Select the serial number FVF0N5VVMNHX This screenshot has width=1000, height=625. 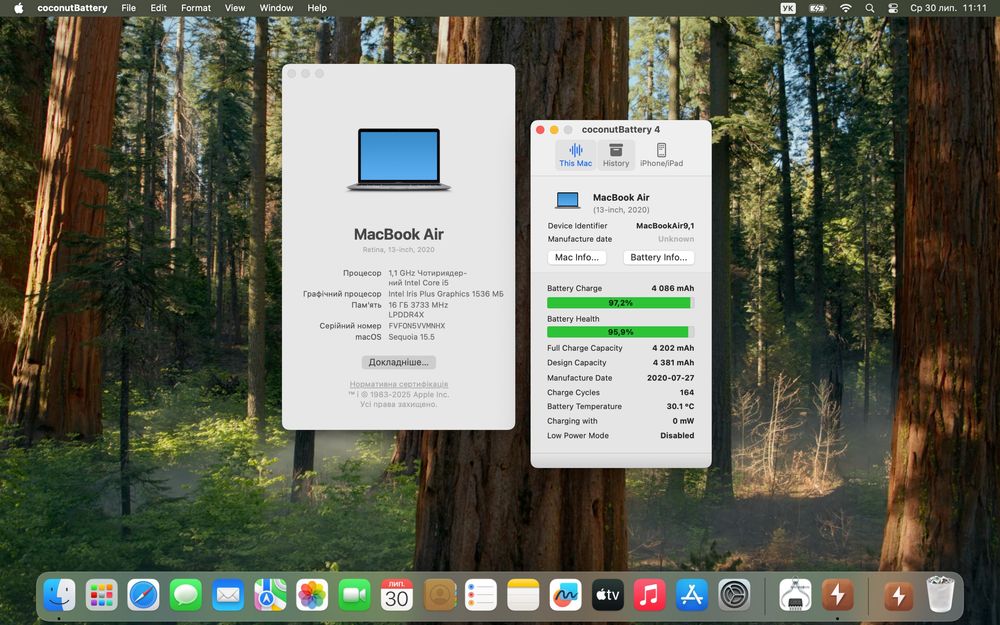(x=416, y=325)
